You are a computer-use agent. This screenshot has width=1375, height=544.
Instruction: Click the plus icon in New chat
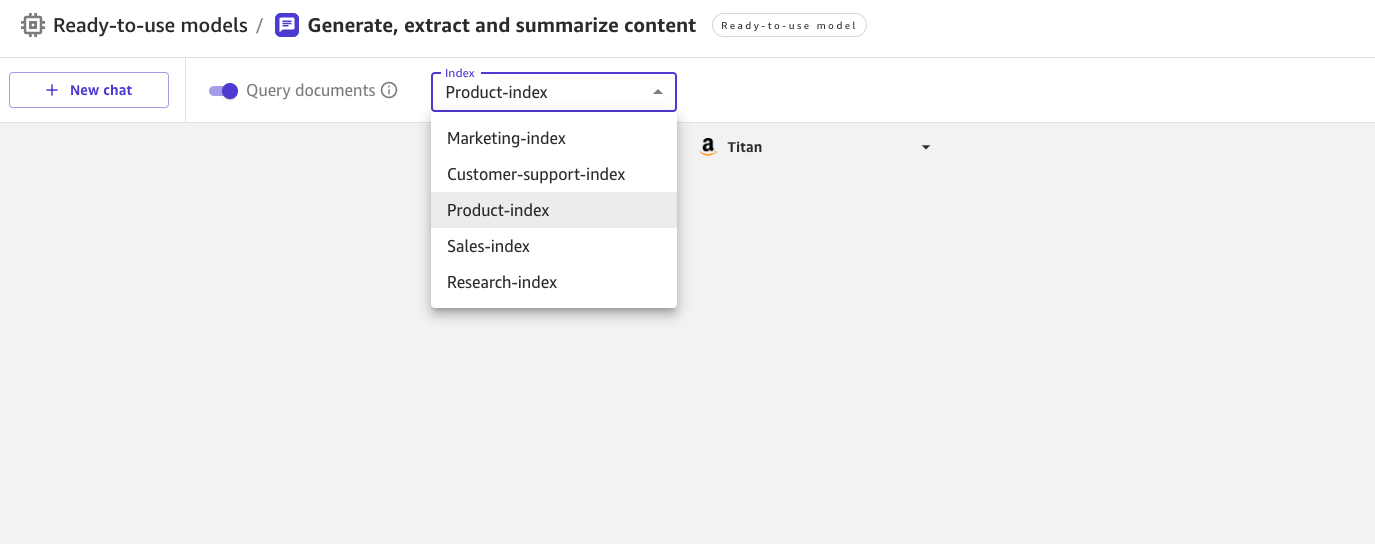tap(52, 90)
